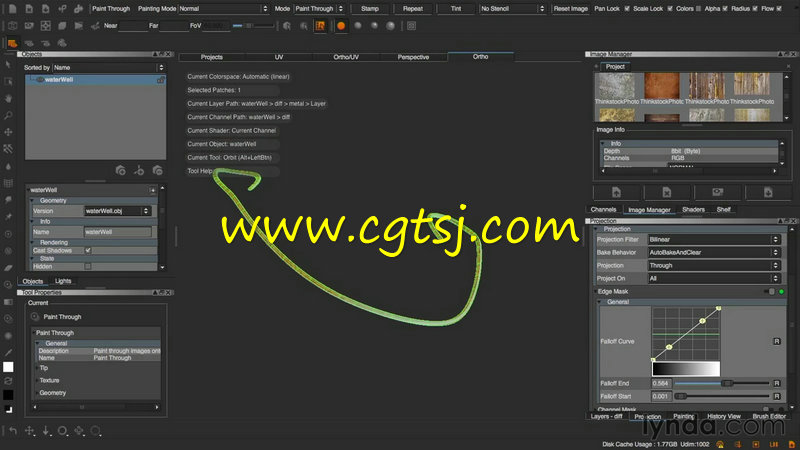The height and width of the screenshot is (450, 800).
Task: Click the white foreground color swatch
Action: click(x=8, y=367)
